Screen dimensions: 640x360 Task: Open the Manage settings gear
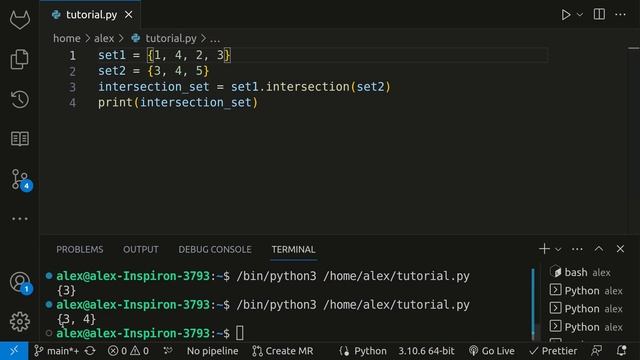click(x=20, y=322)
